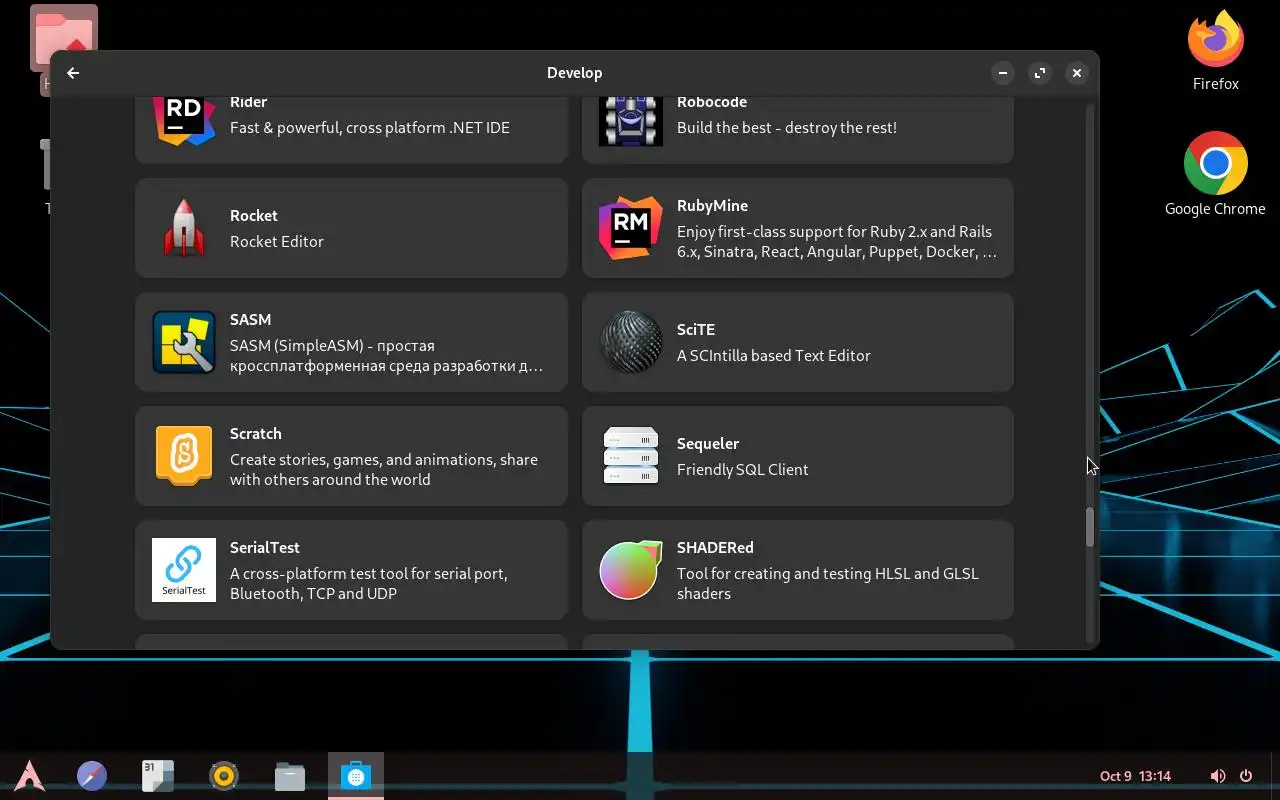Click the Robocode app icon
Image resolution: width=1280 pixels, height=800 pixels.
coord(631,120)
